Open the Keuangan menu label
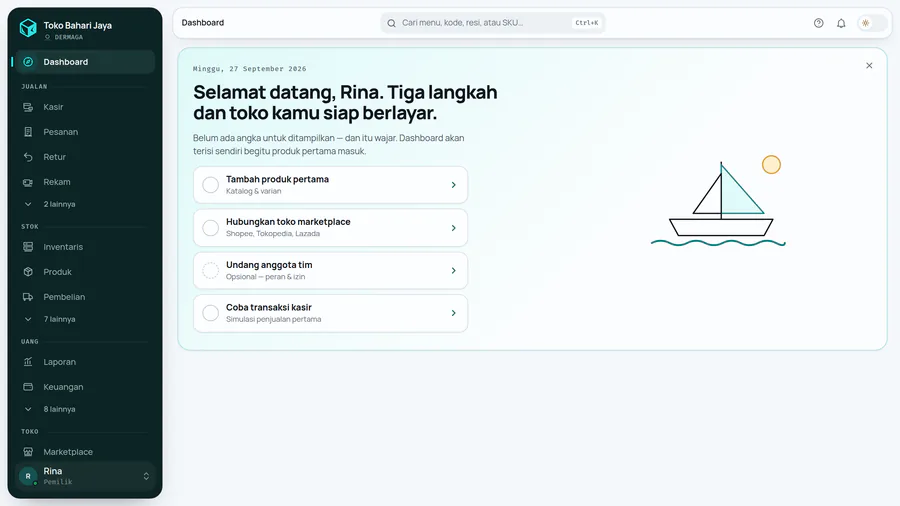Screen dimensions: 900x506 pos(63,387)
